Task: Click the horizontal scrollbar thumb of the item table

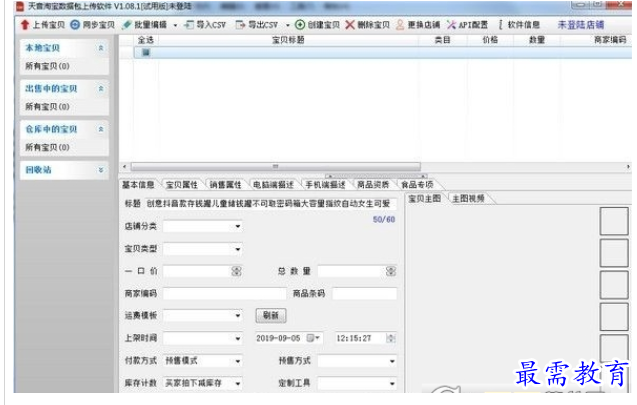Action: (275, 167)
